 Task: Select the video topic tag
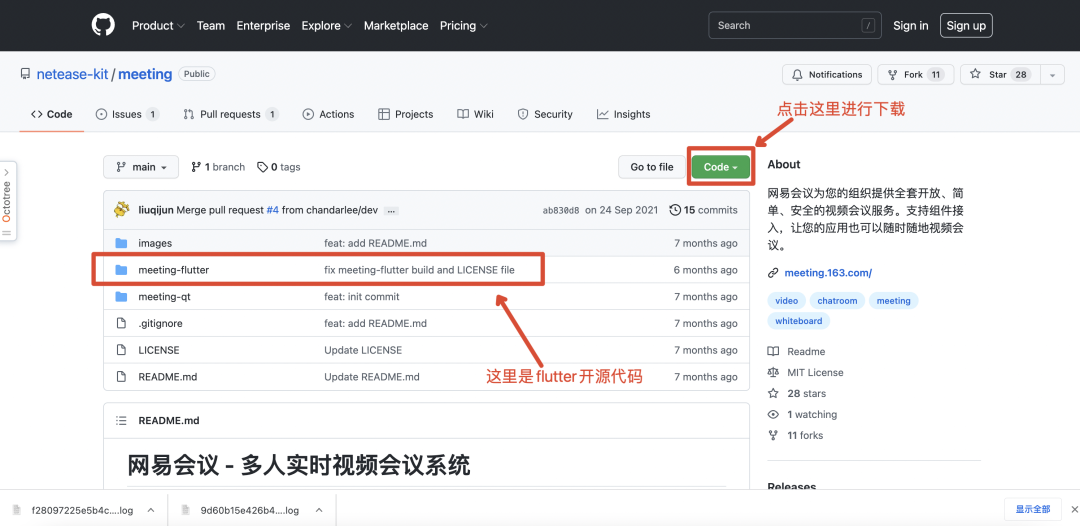787,301
